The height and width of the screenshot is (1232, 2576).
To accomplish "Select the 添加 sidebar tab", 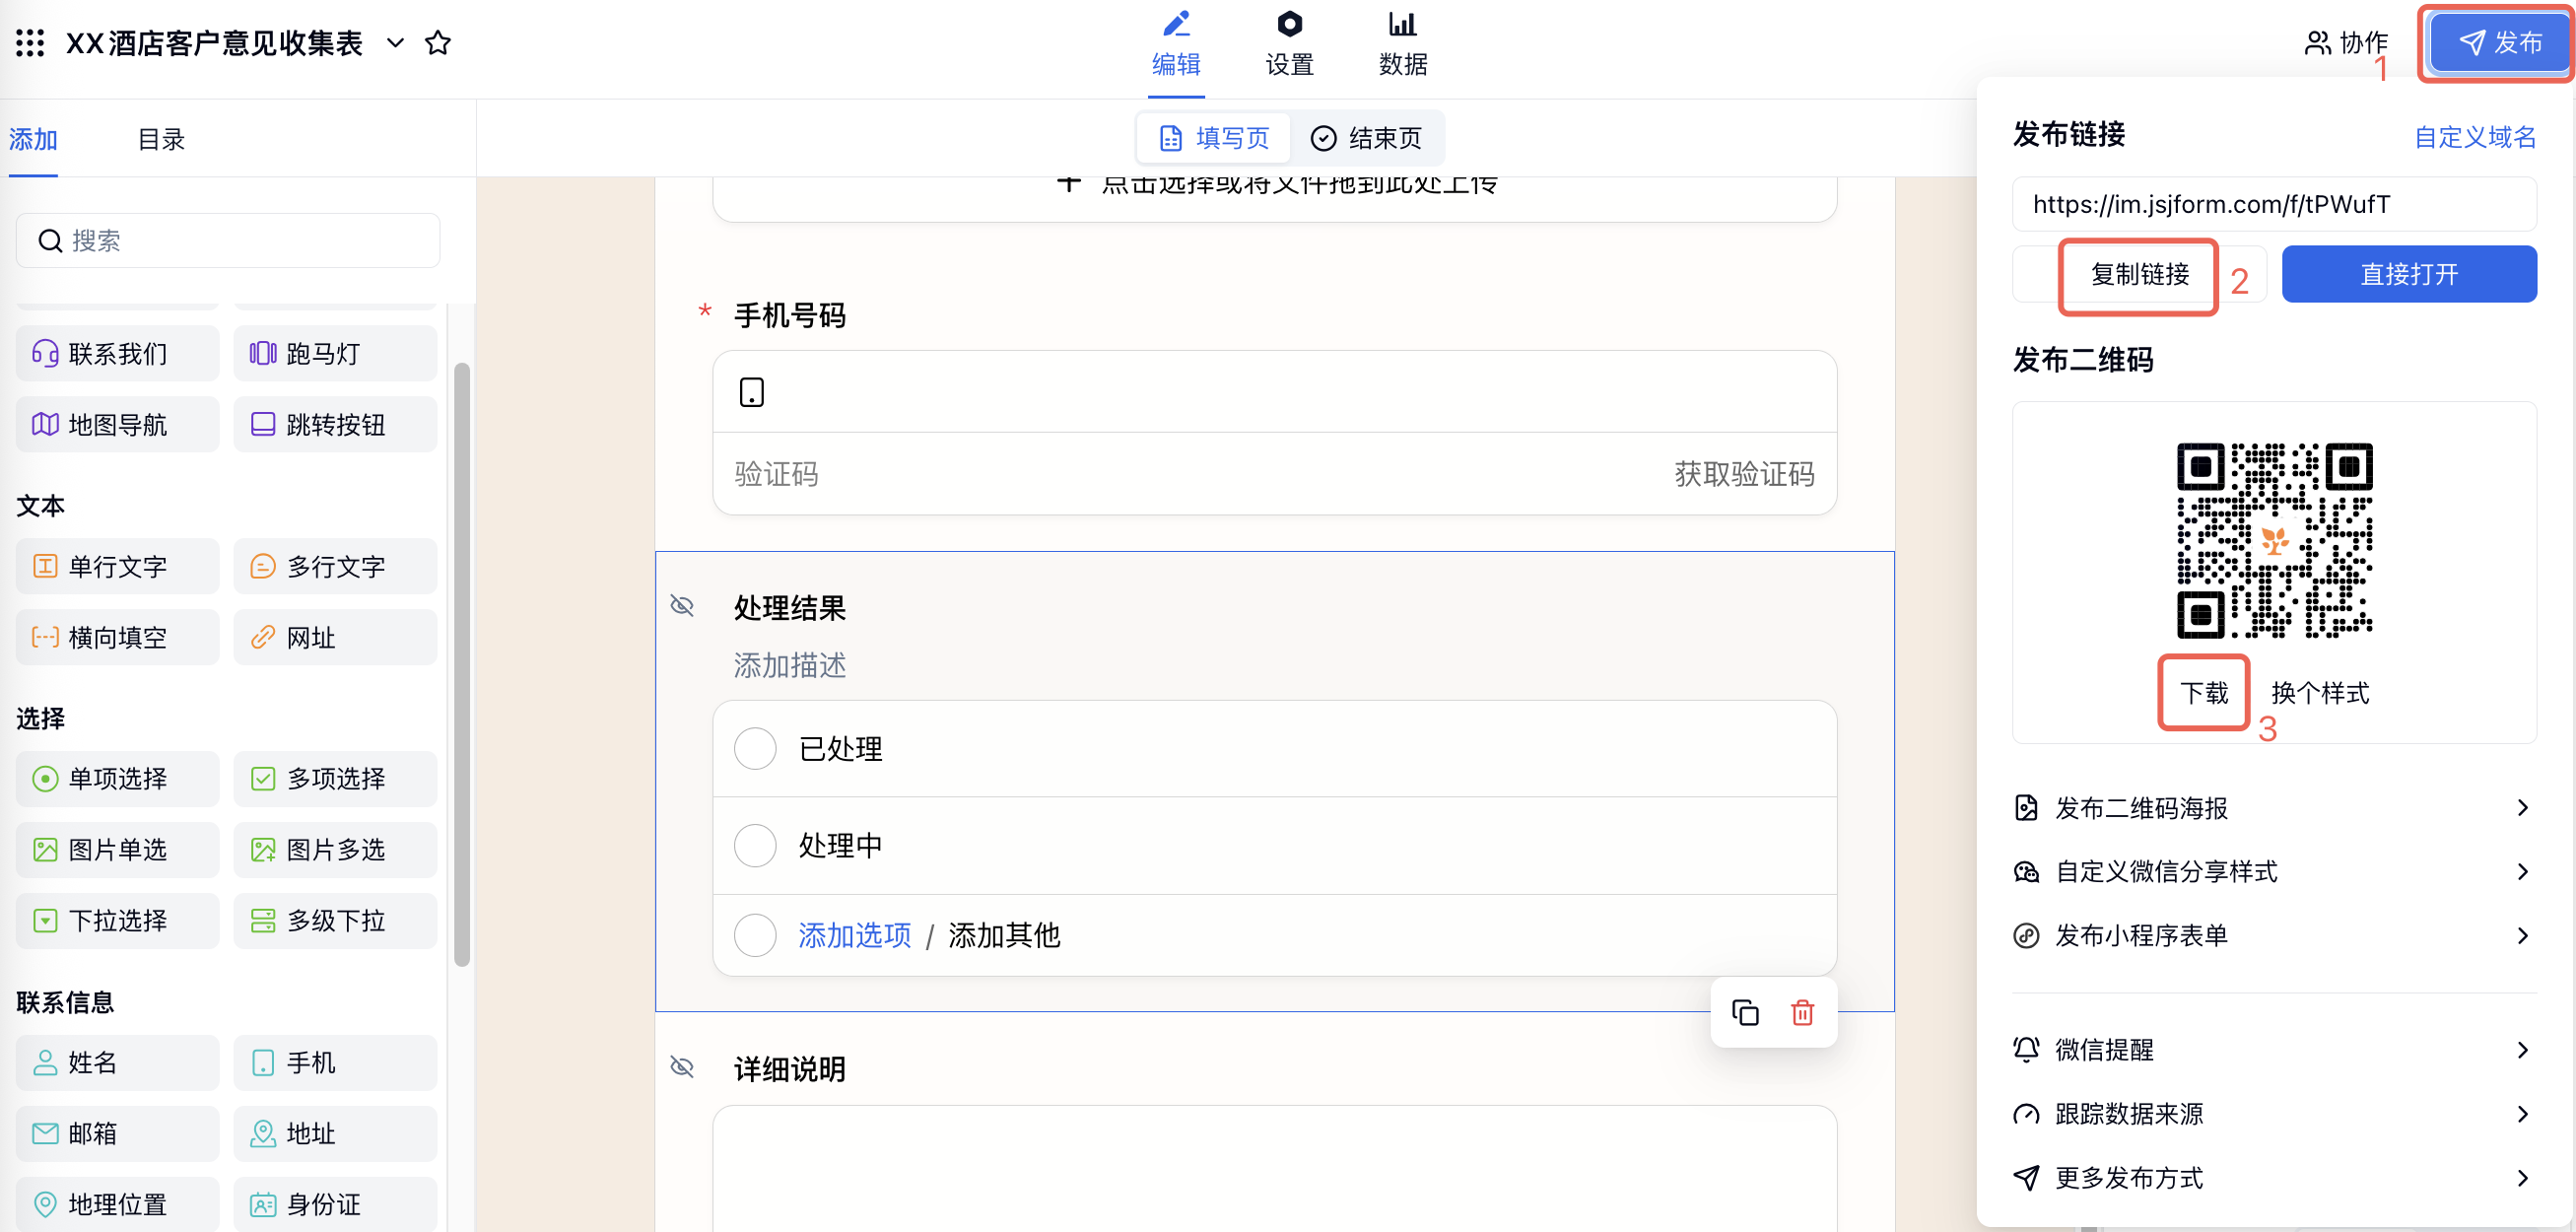I will click(33, 140).
